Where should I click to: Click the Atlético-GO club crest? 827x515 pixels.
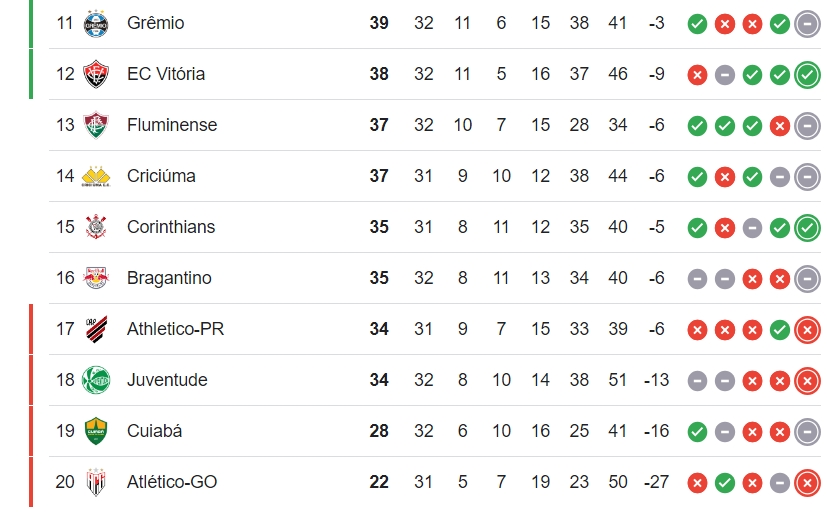pyautogui.click(x=96, y=482)
